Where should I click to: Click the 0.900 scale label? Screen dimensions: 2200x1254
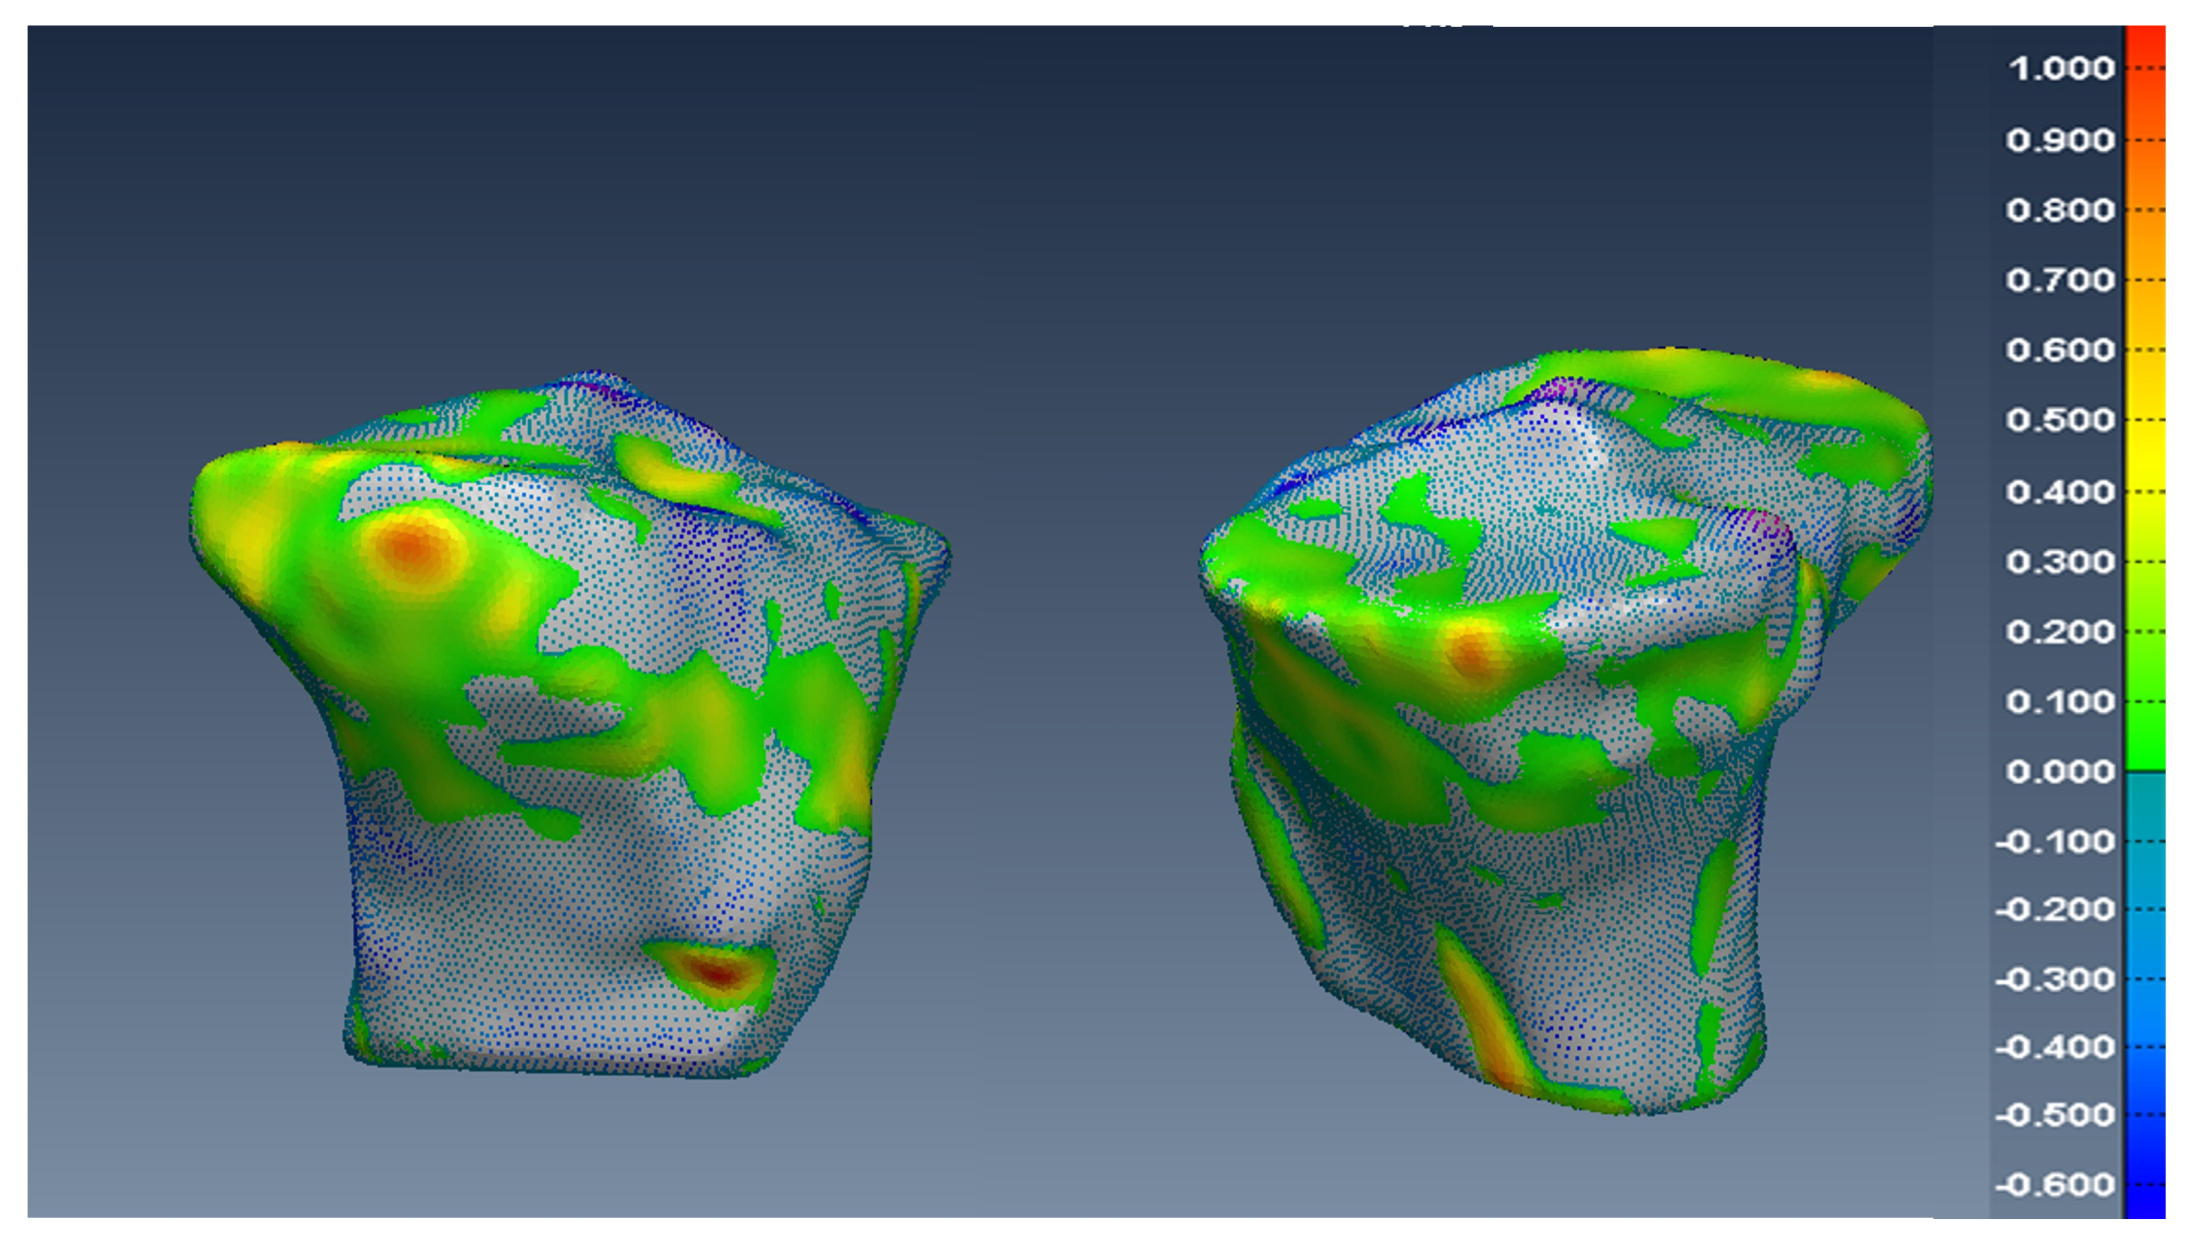tap(2061, 140)
